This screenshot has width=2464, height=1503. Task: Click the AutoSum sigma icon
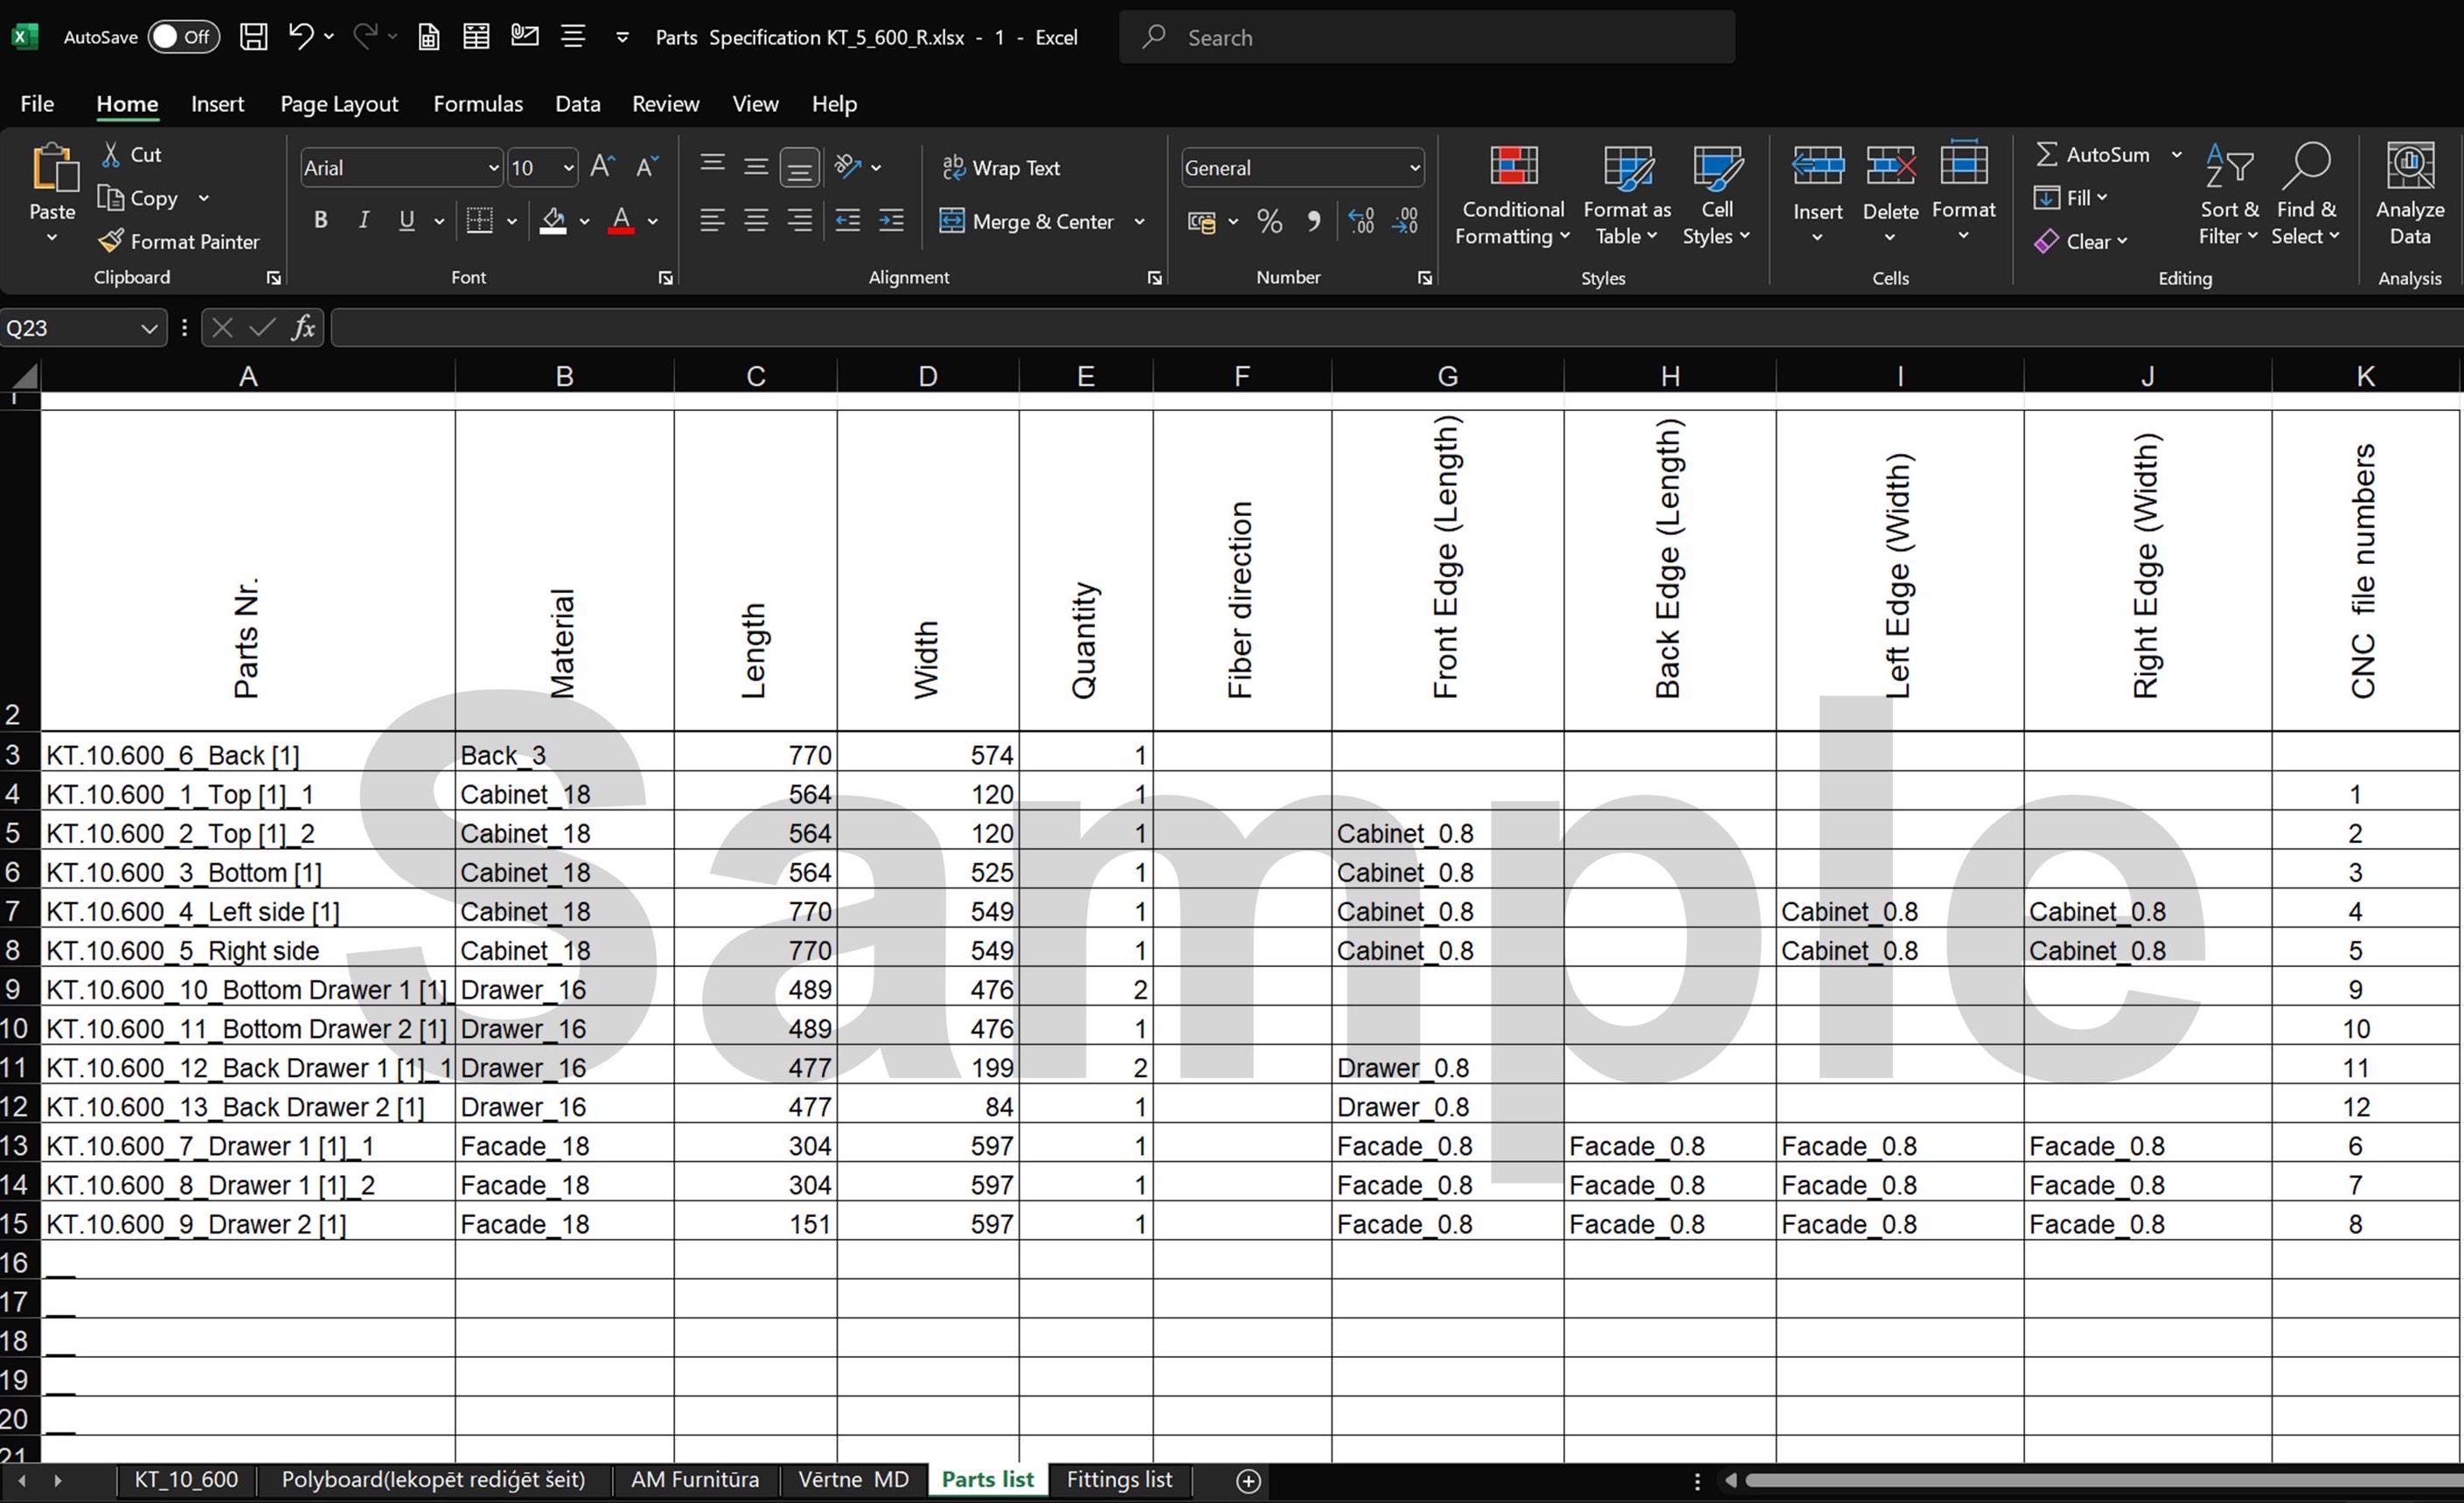point(2046,154)
